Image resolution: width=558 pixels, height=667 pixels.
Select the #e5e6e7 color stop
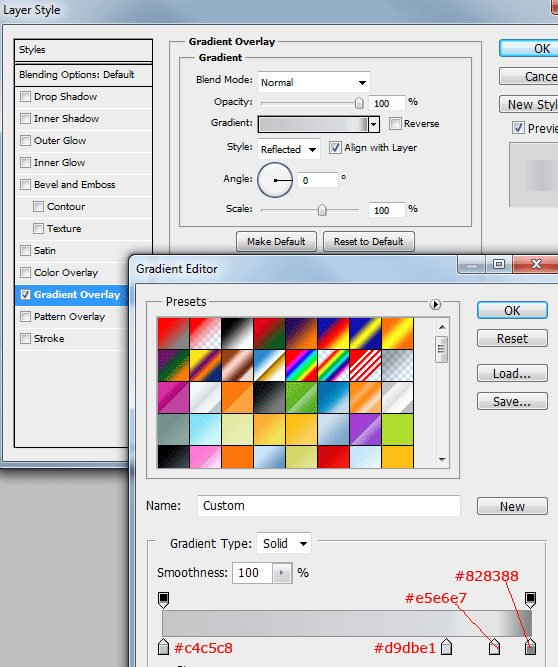(x=494, y=647)
